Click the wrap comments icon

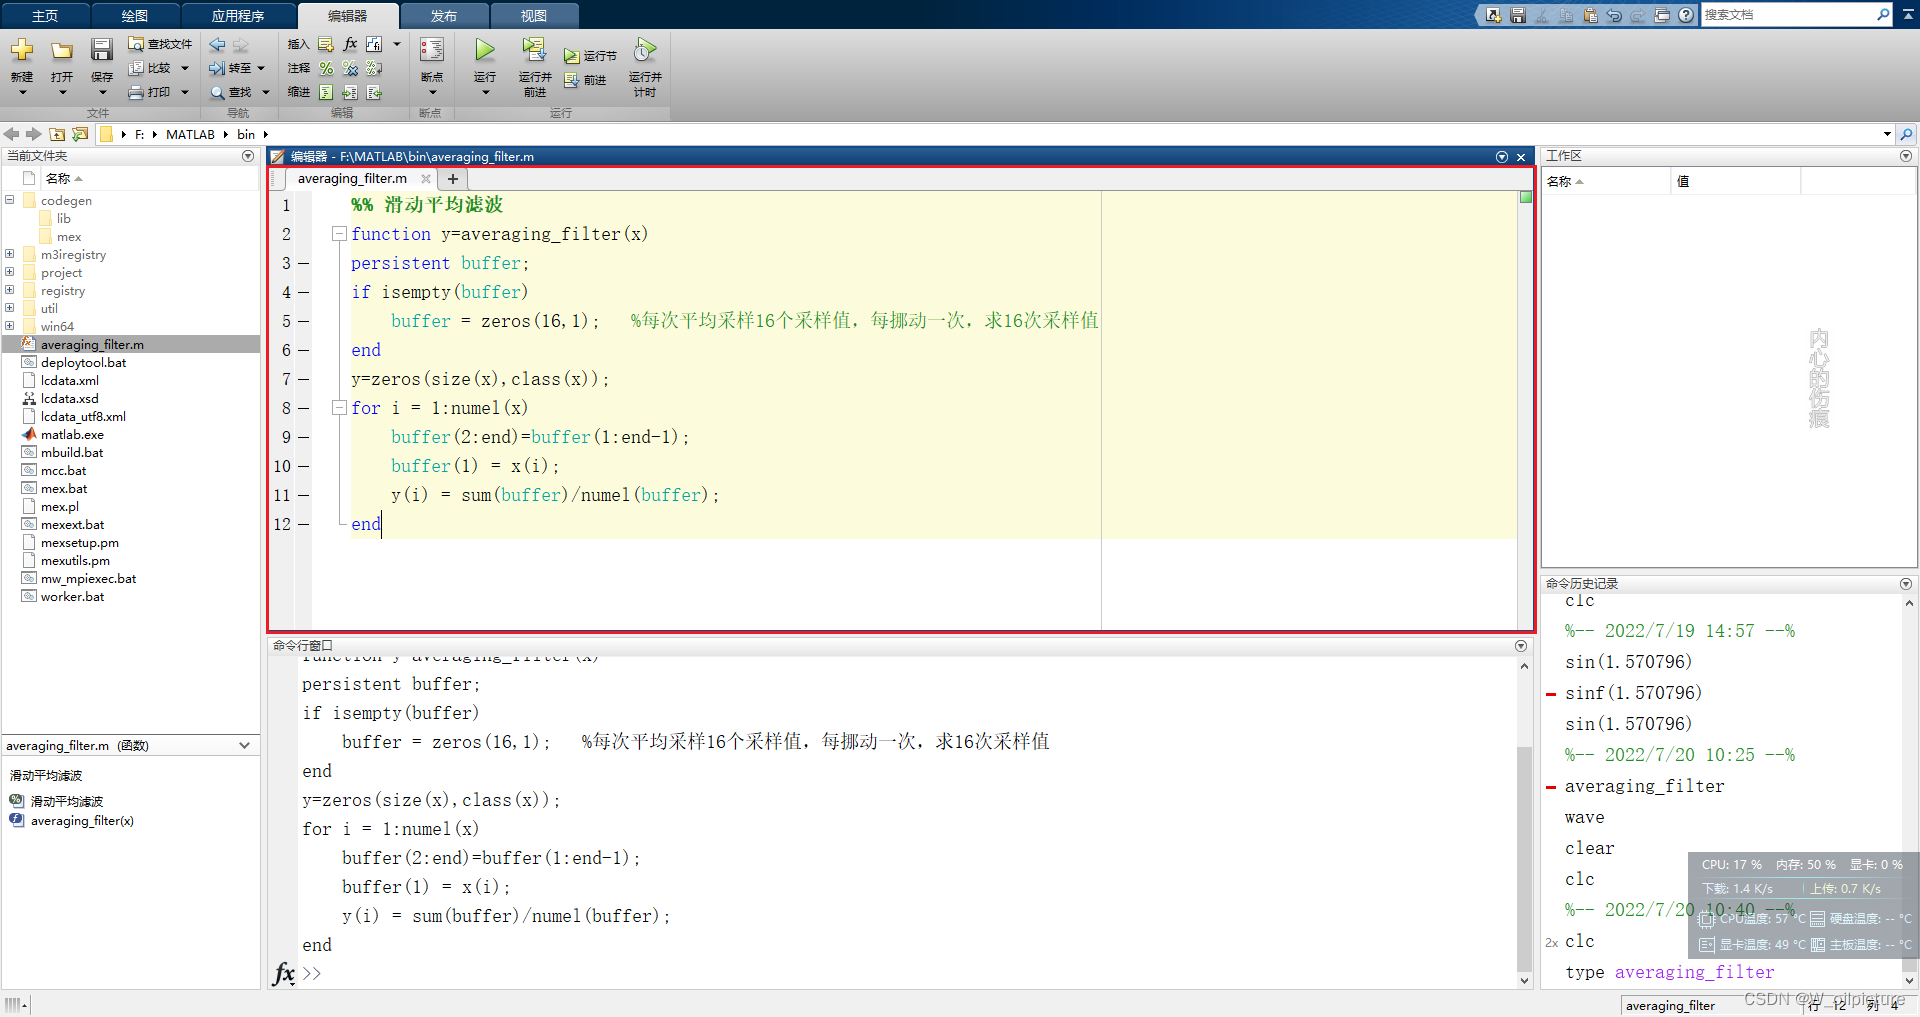(374, 68)
